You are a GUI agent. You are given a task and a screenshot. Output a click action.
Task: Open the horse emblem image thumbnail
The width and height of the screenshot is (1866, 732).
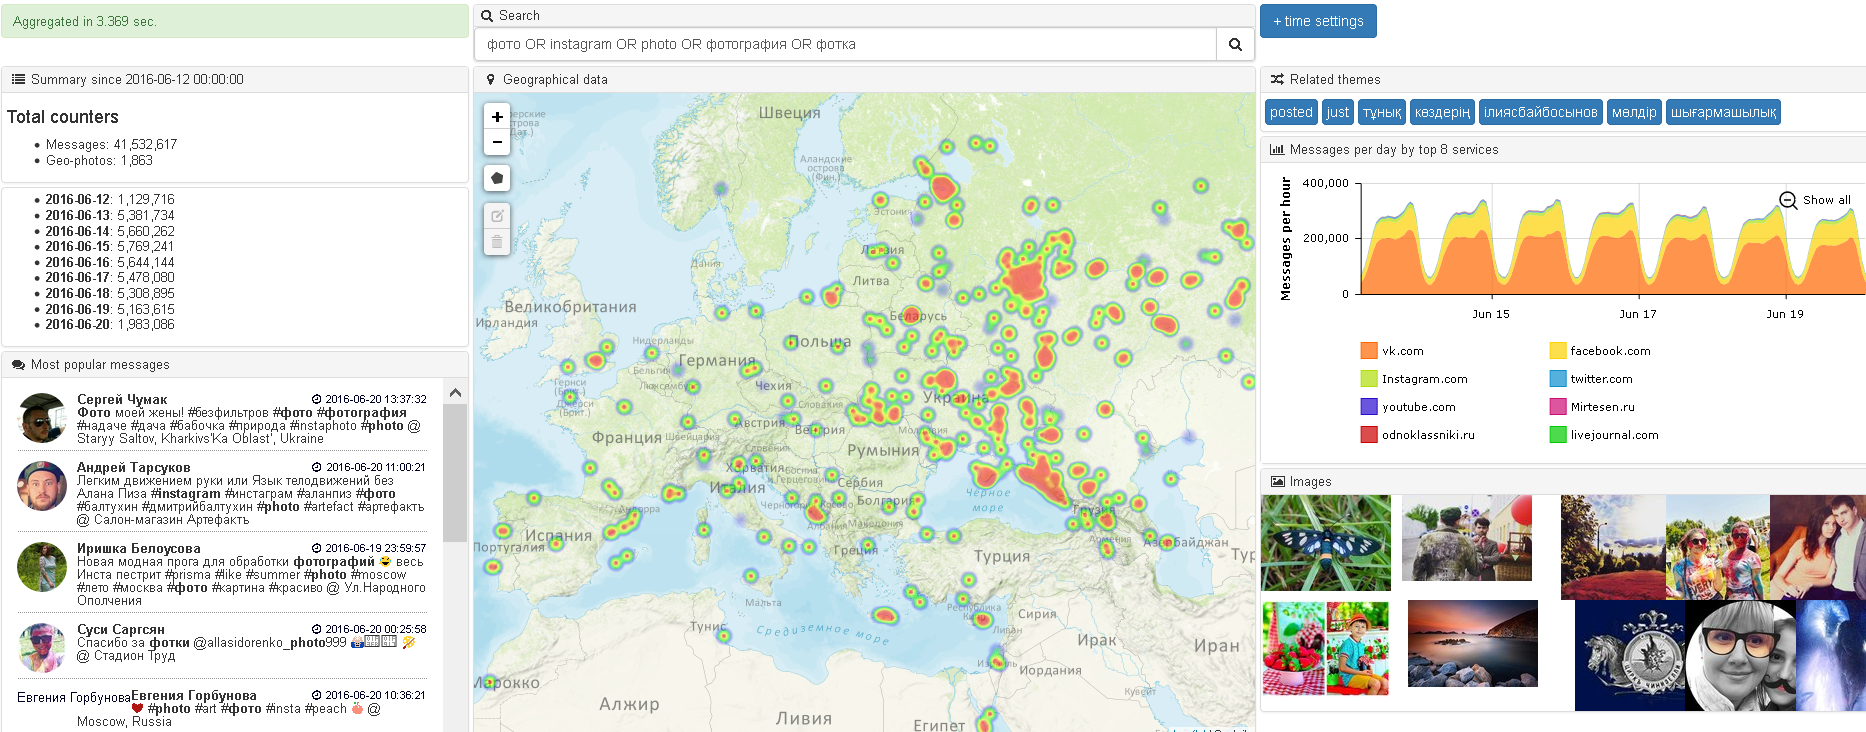(1631, 656)
